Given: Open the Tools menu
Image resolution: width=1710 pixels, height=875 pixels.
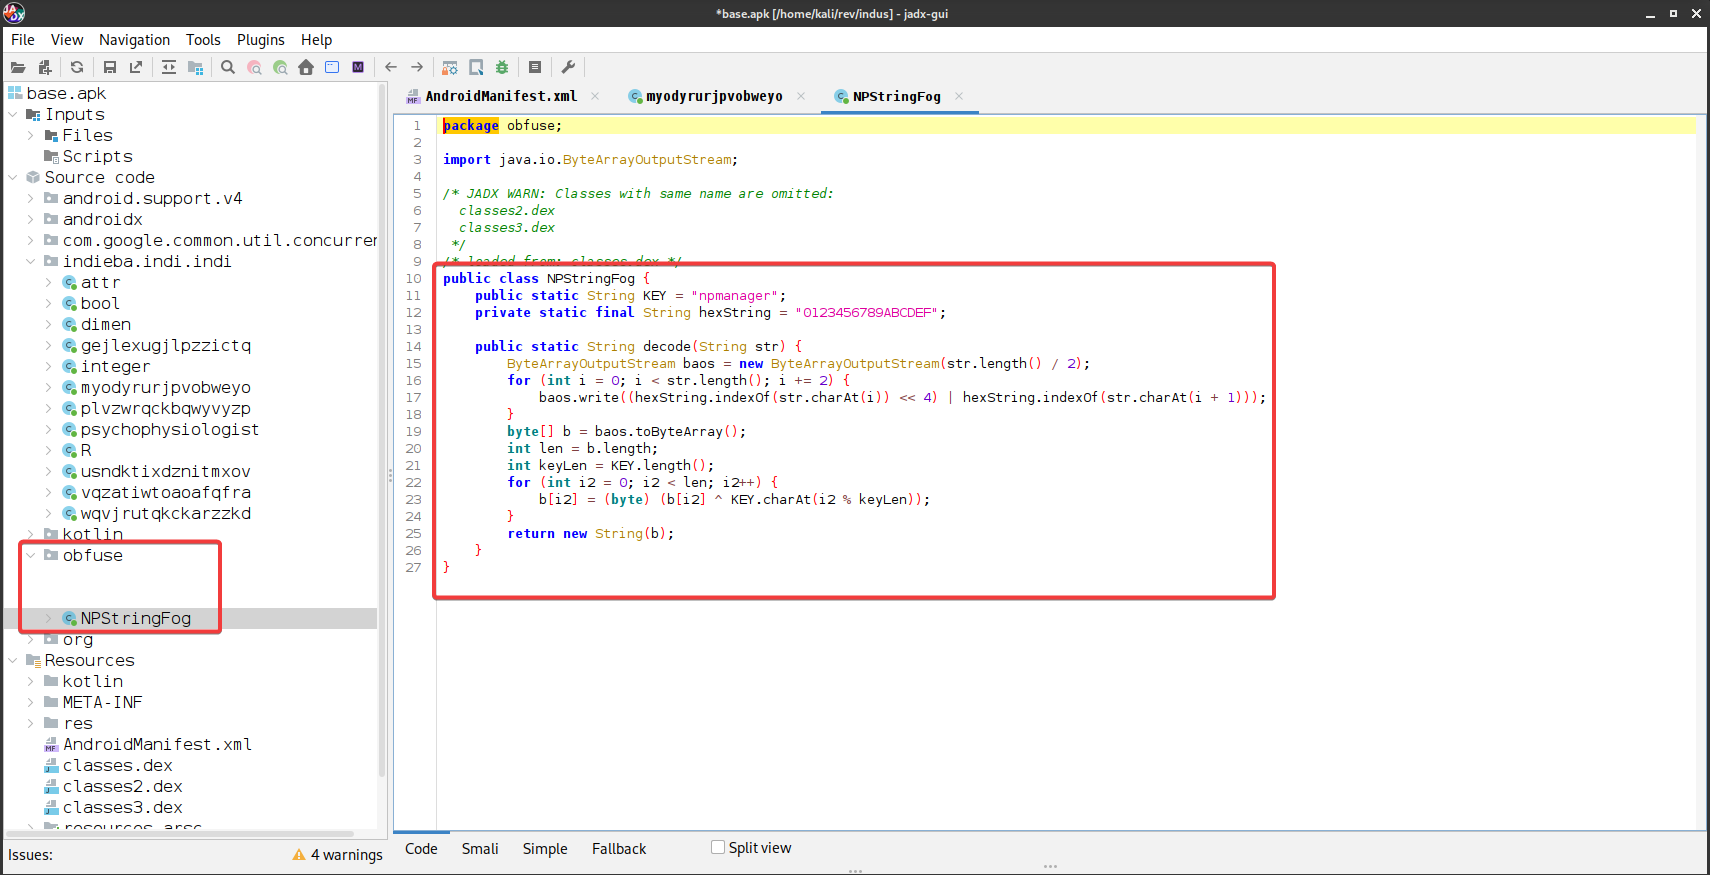Looking at the screenshot, I should (x=203, y=40).
